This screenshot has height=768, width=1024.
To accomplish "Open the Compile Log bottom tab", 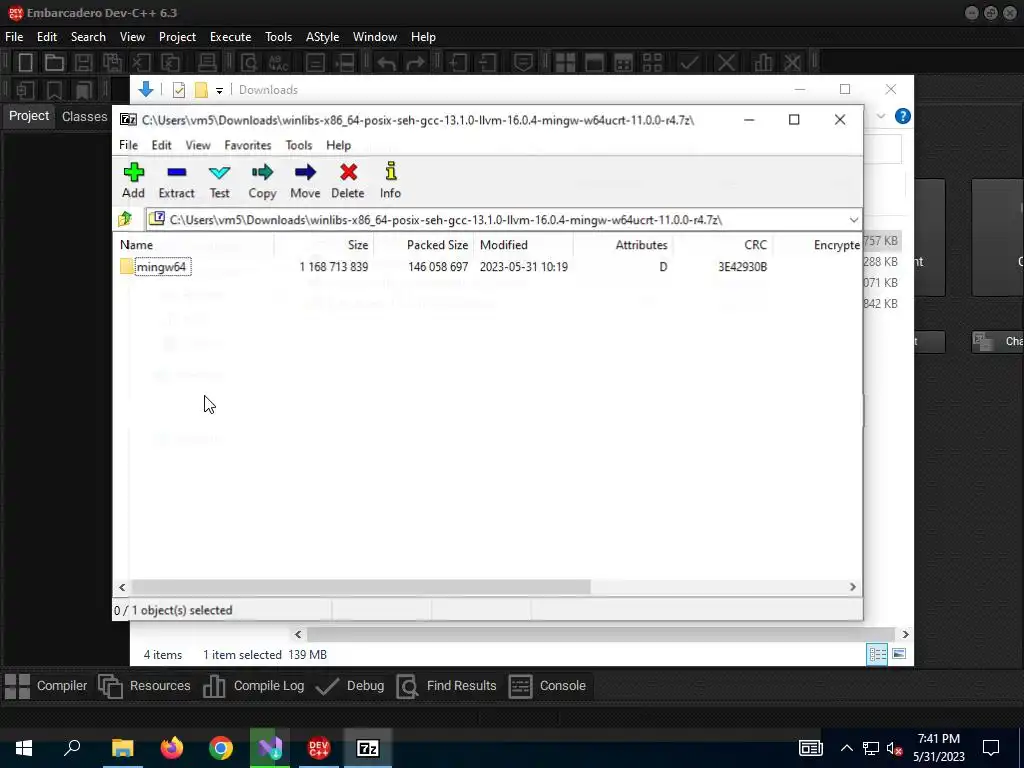I will tap(254, 686).
